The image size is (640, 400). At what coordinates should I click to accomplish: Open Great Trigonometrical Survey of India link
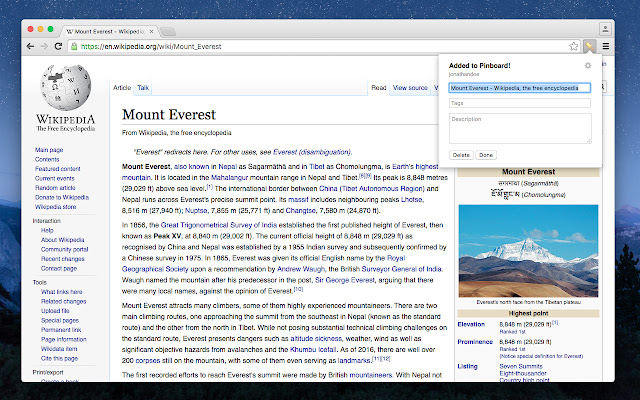coord(219,225)
